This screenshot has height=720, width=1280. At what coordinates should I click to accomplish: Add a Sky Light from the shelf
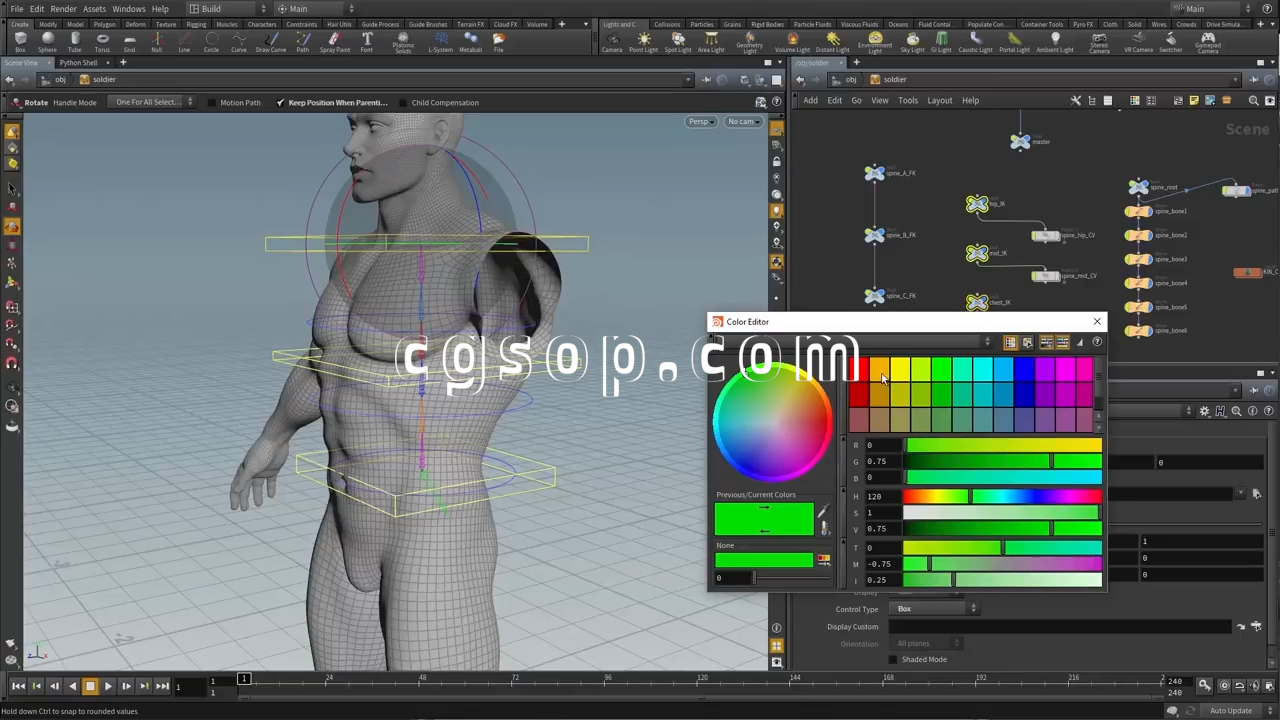[912, 42]
